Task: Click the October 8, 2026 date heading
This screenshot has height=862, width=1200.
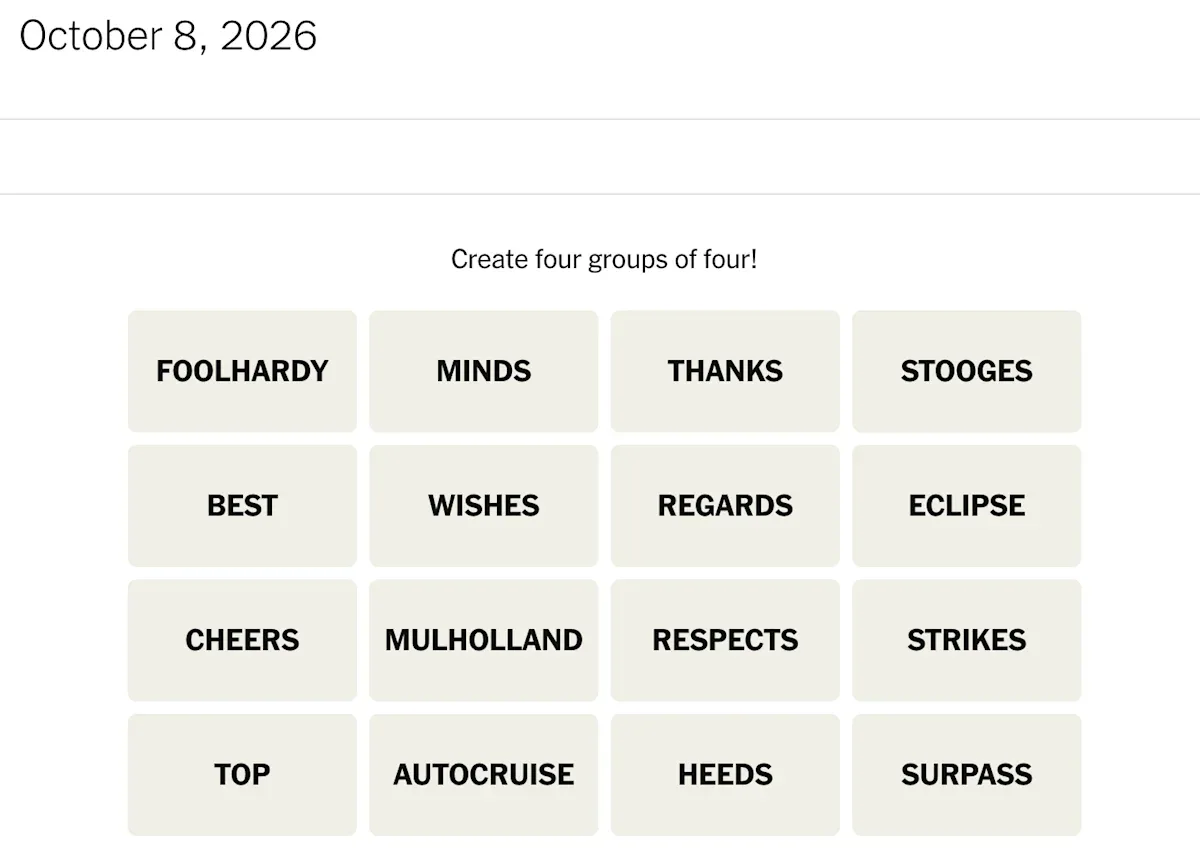Action: click(x=168, y=37)
